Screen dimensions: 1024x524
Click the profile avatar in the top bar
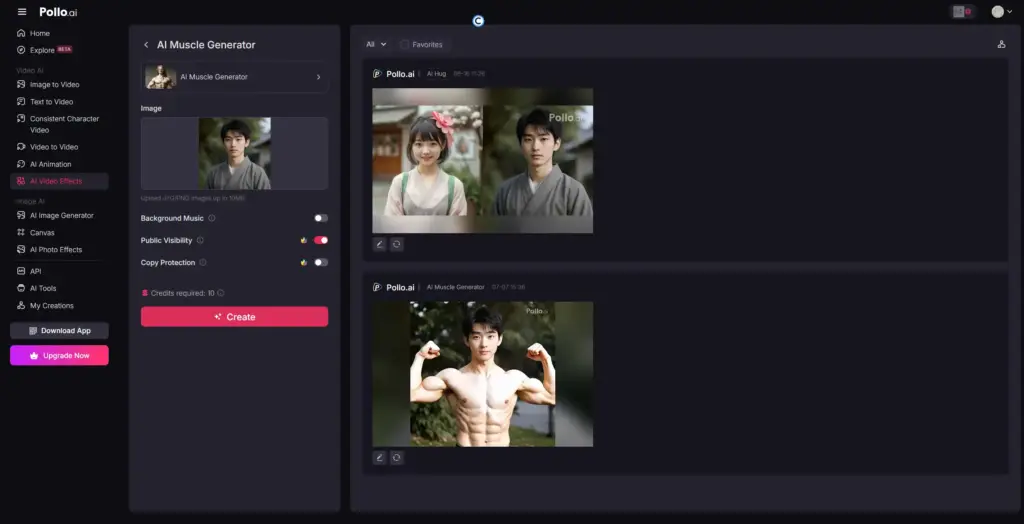(x=997, y=12)
